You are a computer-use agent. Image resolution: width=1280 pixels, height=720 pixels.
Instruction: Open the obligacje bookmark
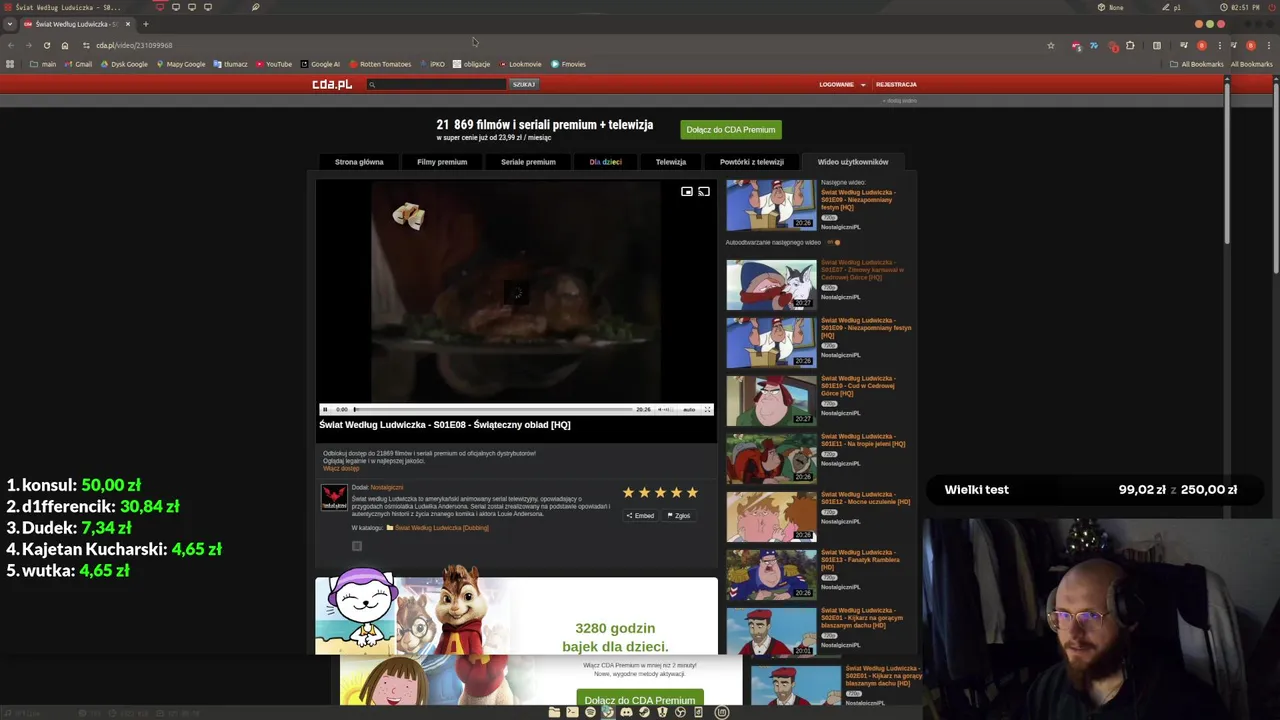[471, 64]
